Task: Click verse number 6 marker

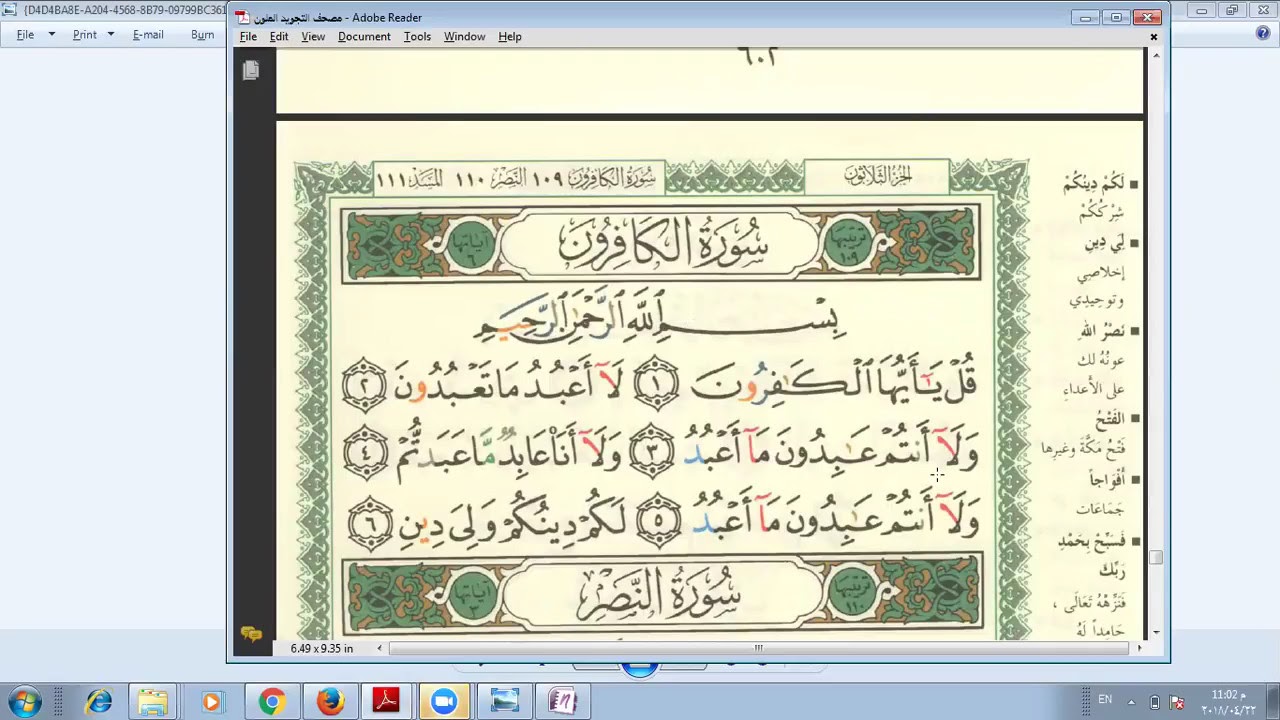Action: coord(370,522)
